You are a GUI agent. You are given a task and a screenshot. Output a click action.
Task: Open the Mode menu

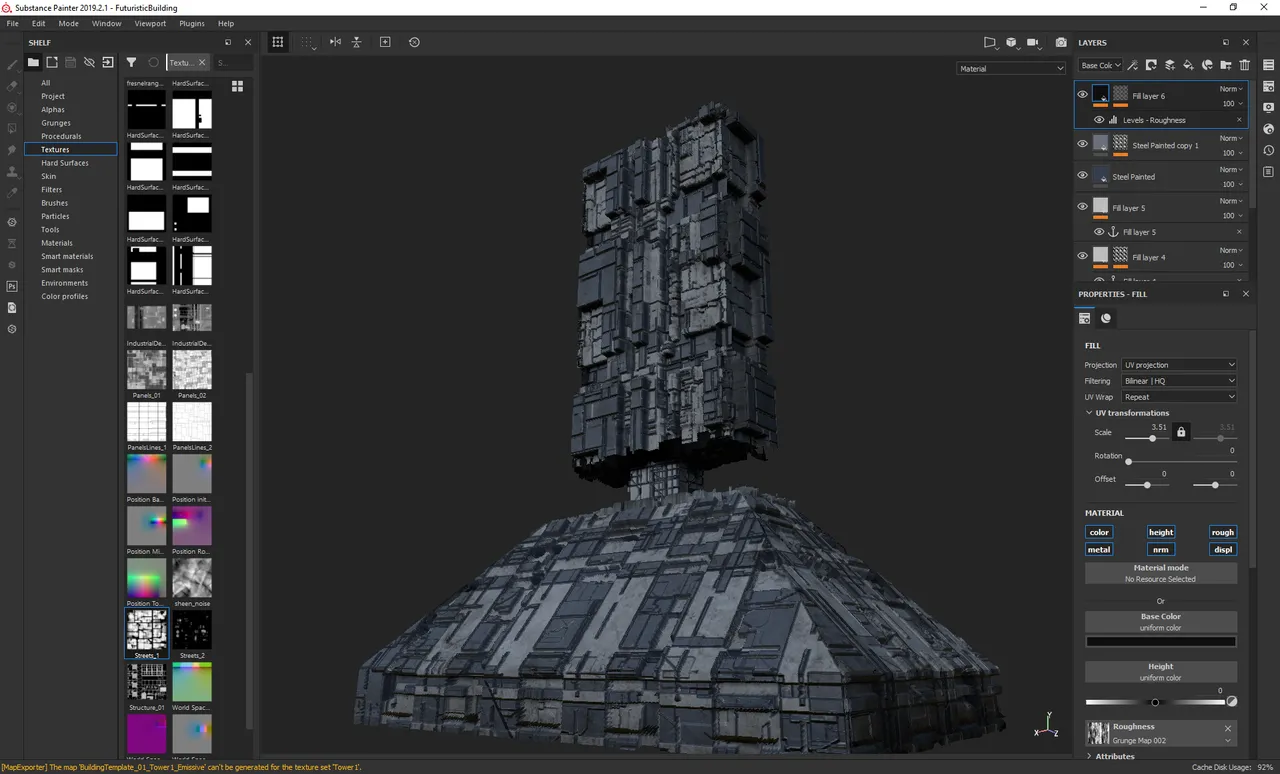(x=69, y=23)
